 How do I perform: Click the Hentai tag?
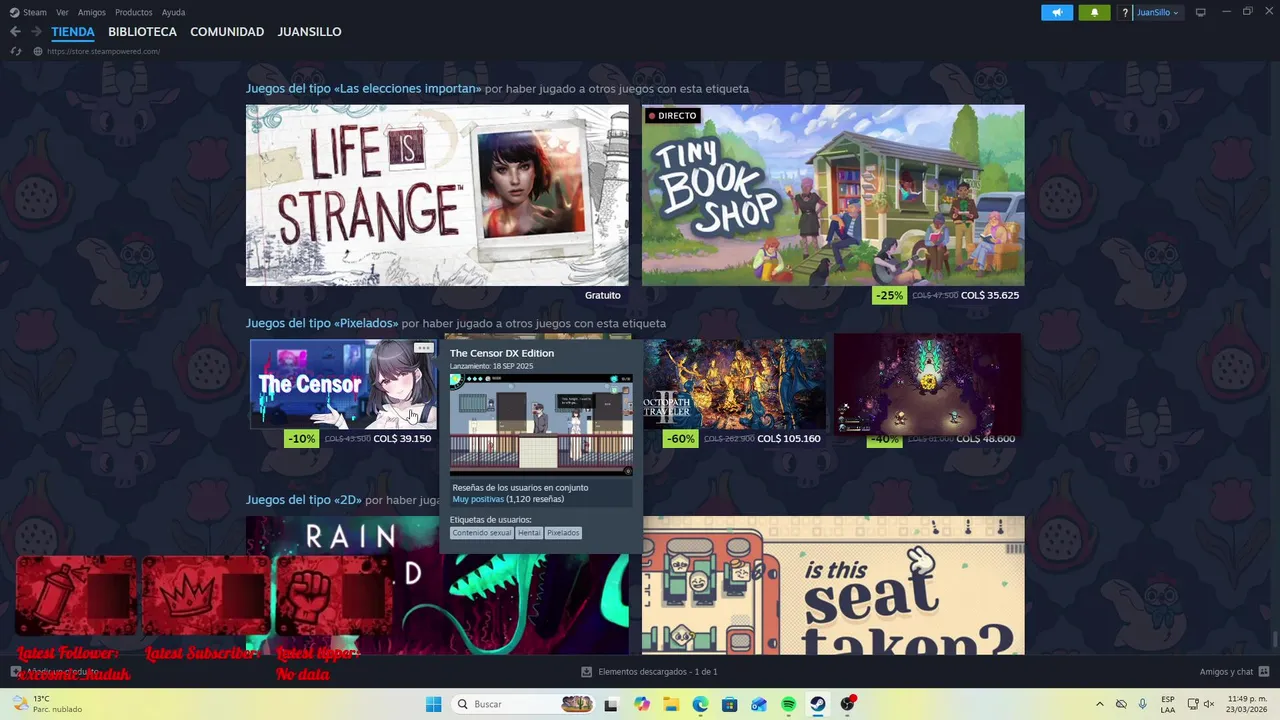pos(529,533)
